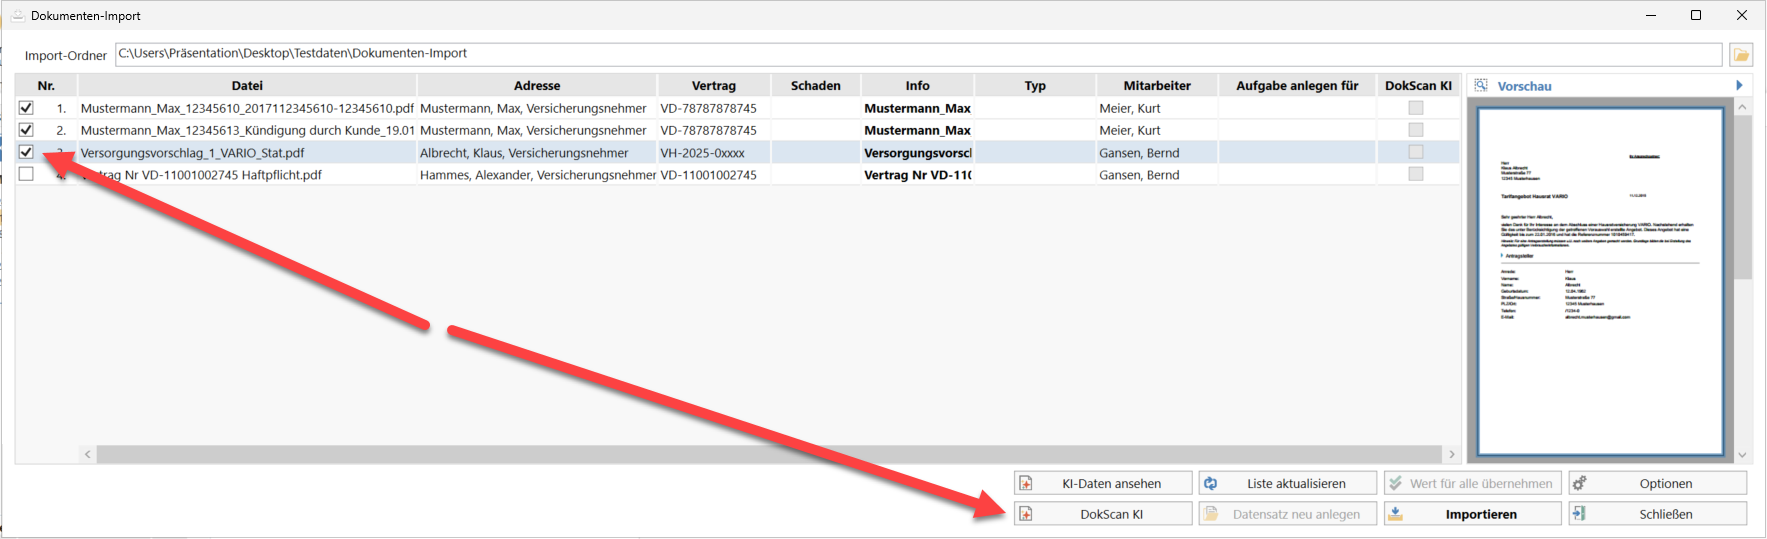Click the gear icon on Optionen
1767x539 pixels.
(1580, 484)
